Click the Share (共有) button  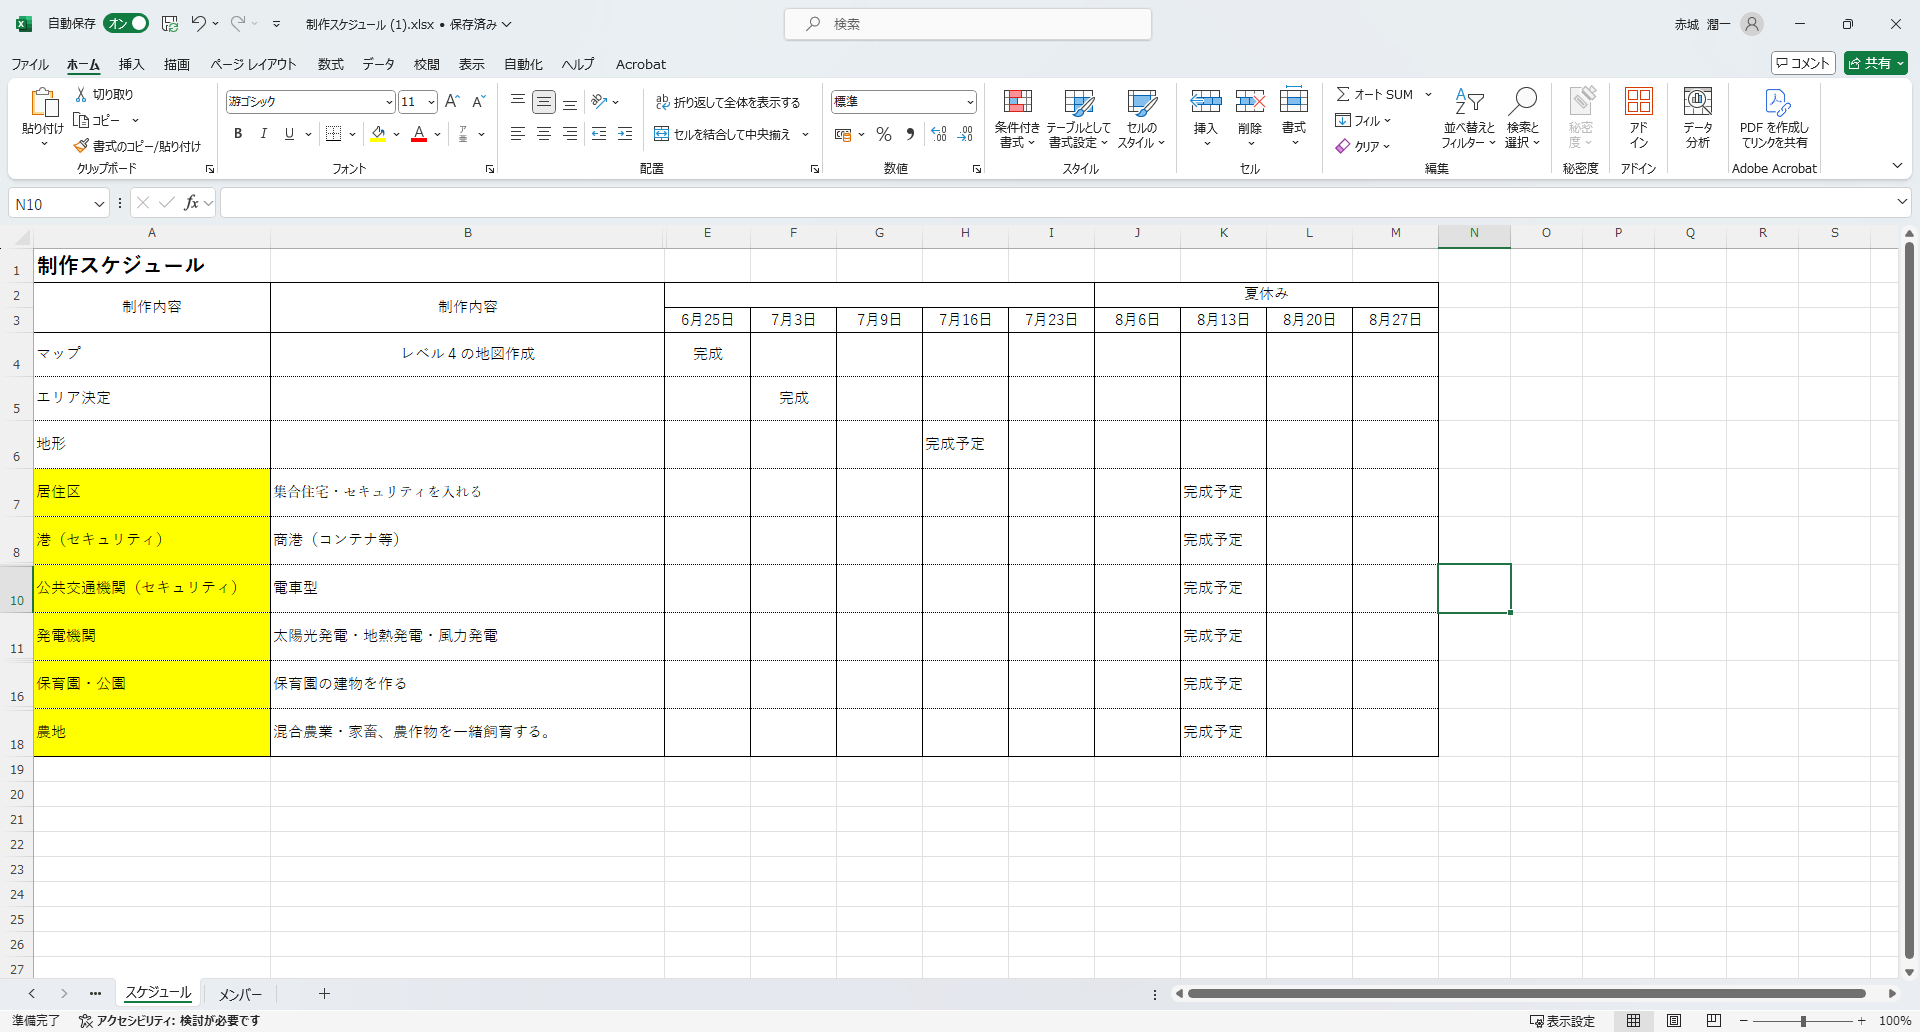click(x=1876, y=63)
